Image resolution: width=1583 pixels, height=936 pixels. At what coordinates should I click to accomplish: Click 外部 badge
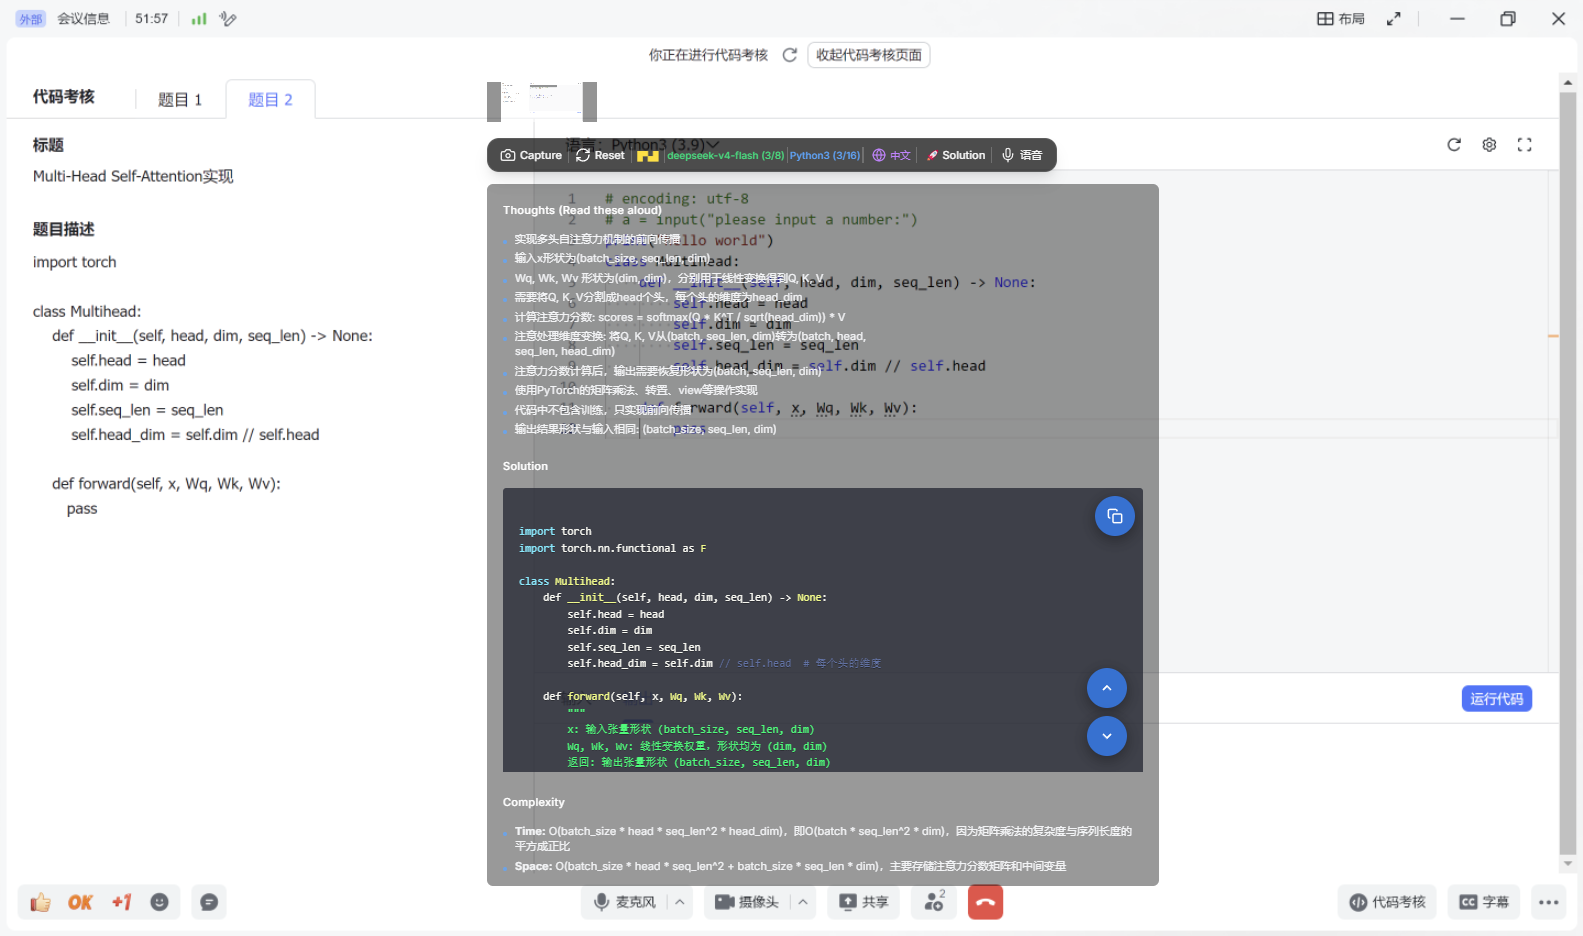click(30, 19)
